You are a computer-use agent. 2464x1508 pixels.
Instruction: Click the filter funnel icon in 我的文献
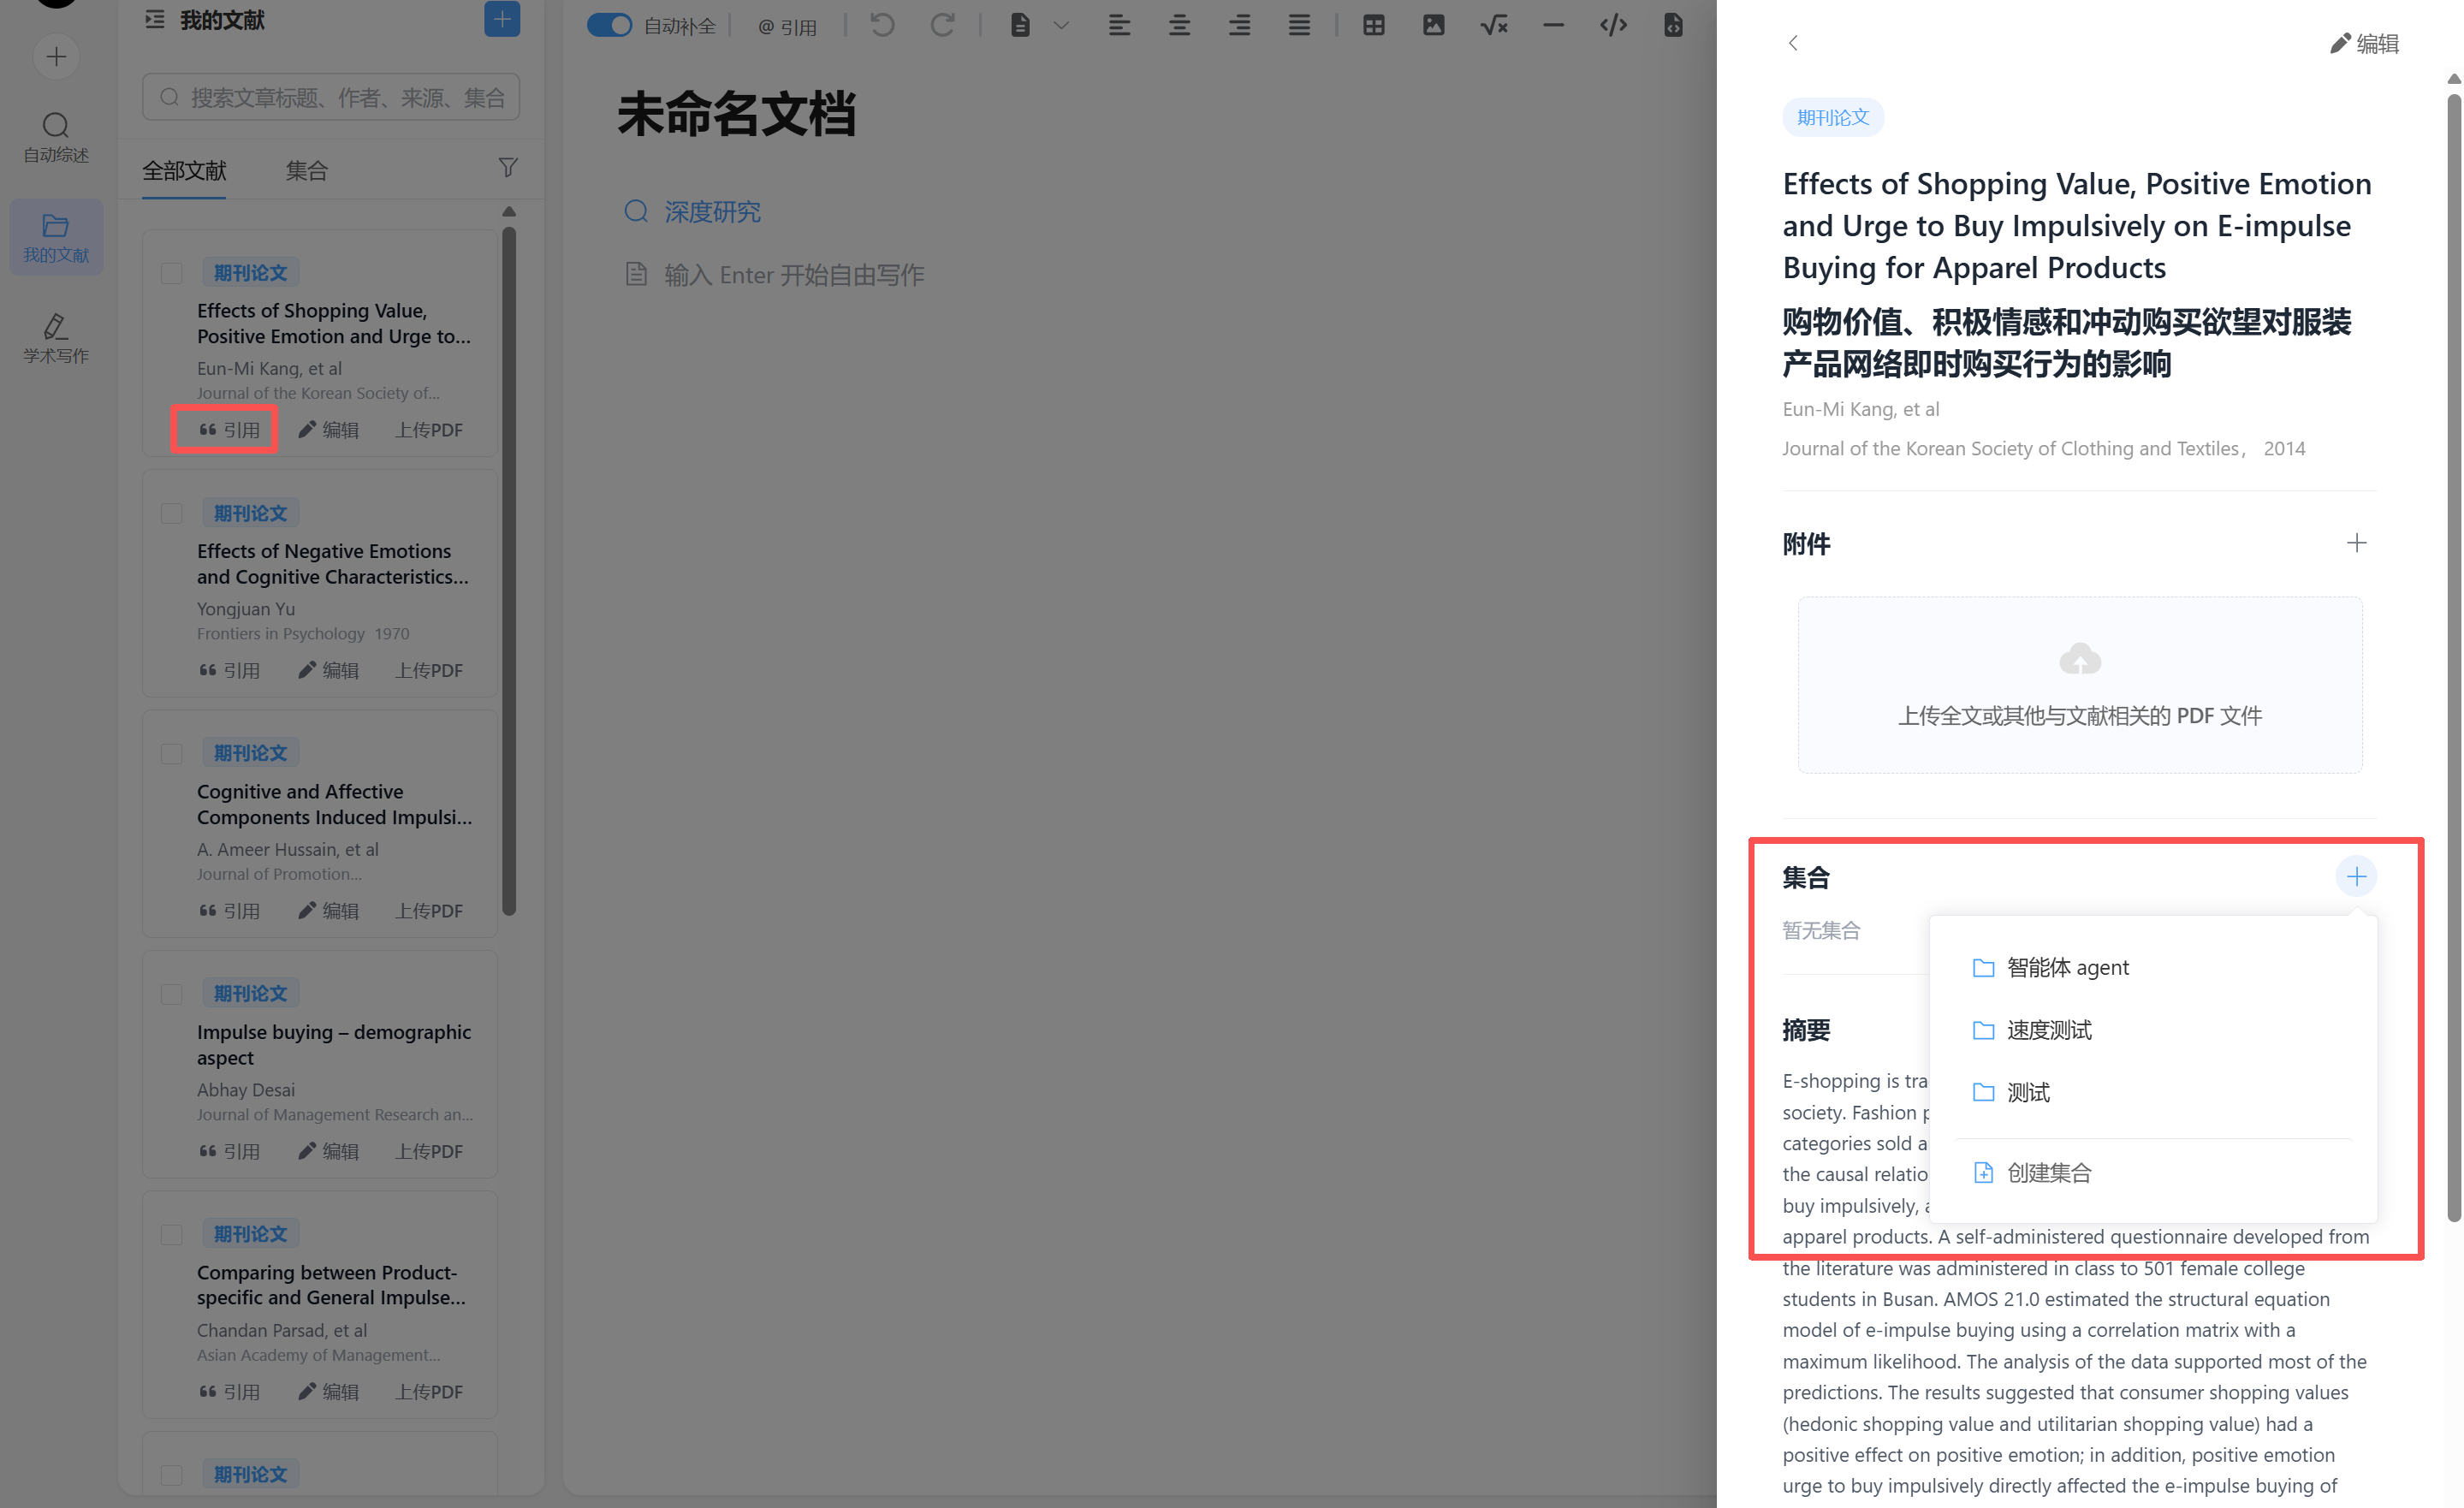(x=508, y=168)
